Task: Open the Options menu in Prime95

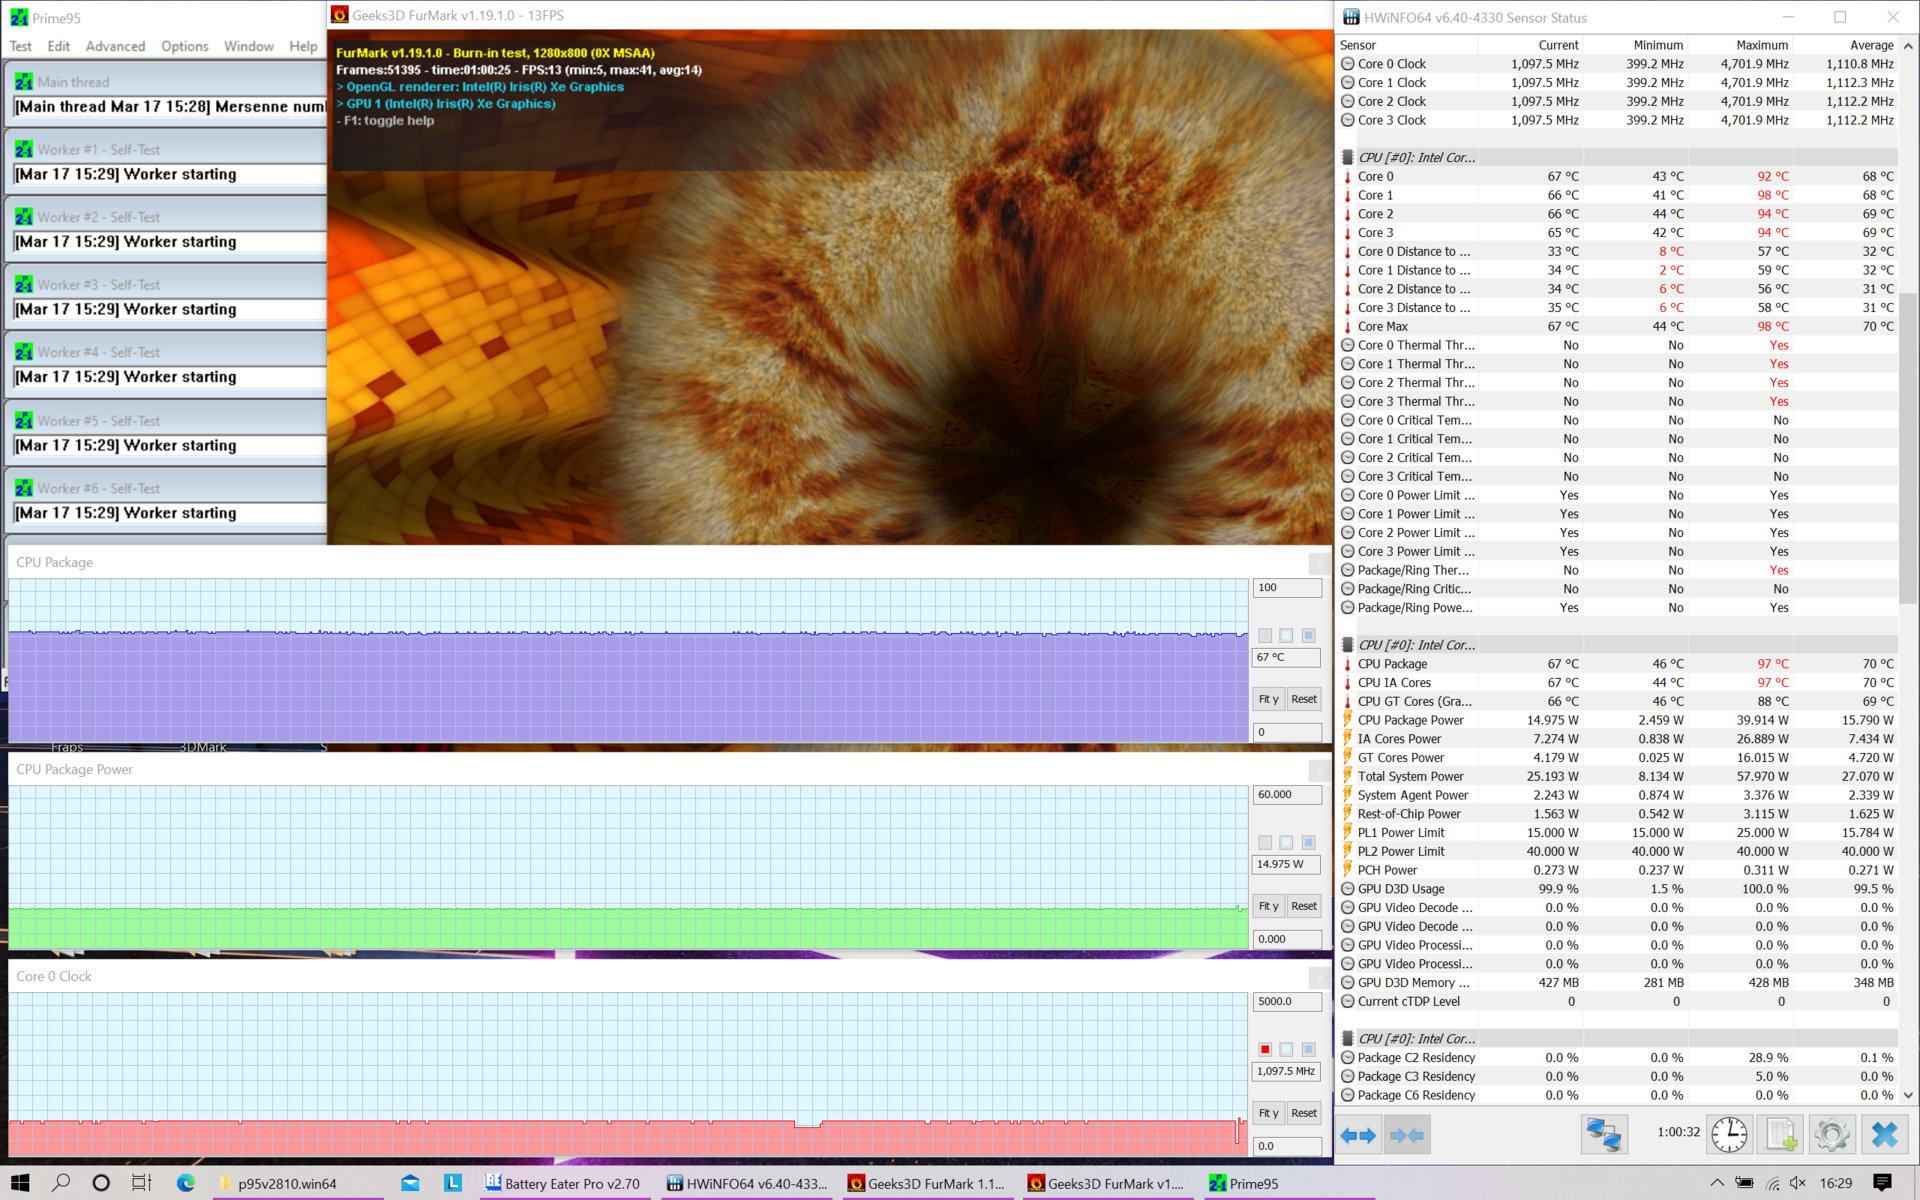Action: (184, 46)
